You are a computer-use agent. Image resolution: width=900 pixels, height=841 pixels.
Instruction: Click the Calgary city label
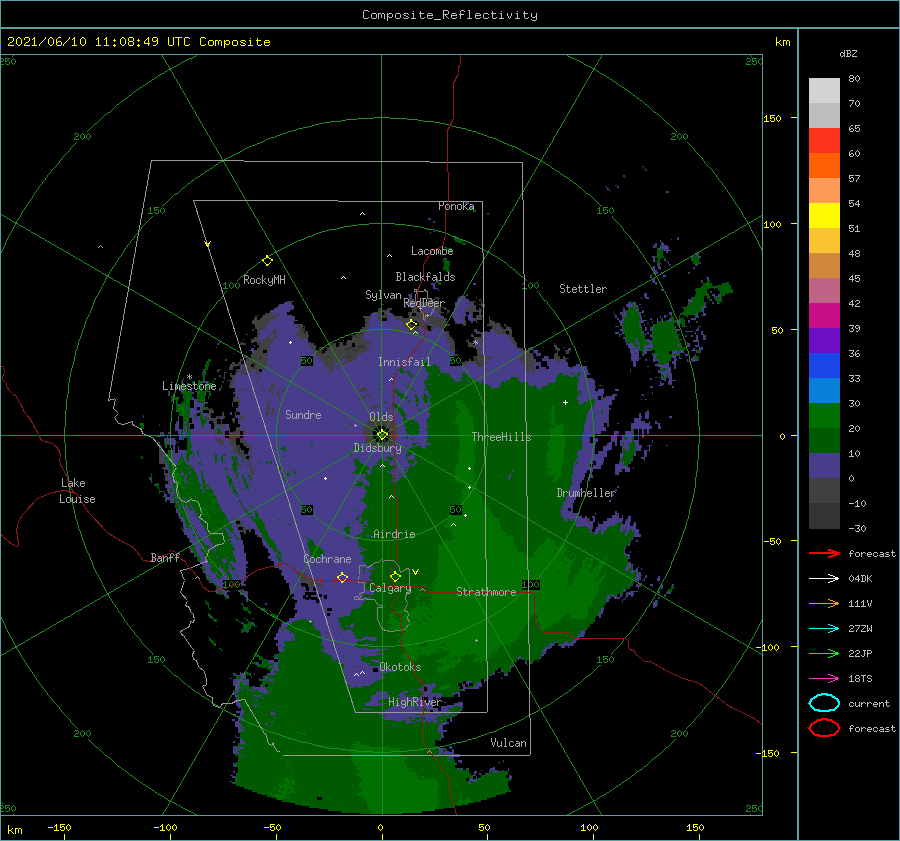(390, 588)
